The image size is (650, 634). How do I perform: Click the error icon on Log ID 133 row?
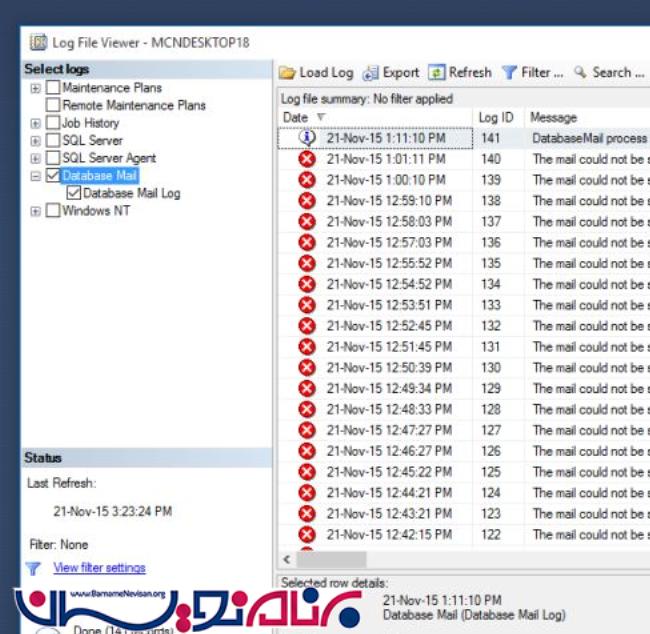click(307, 305)
